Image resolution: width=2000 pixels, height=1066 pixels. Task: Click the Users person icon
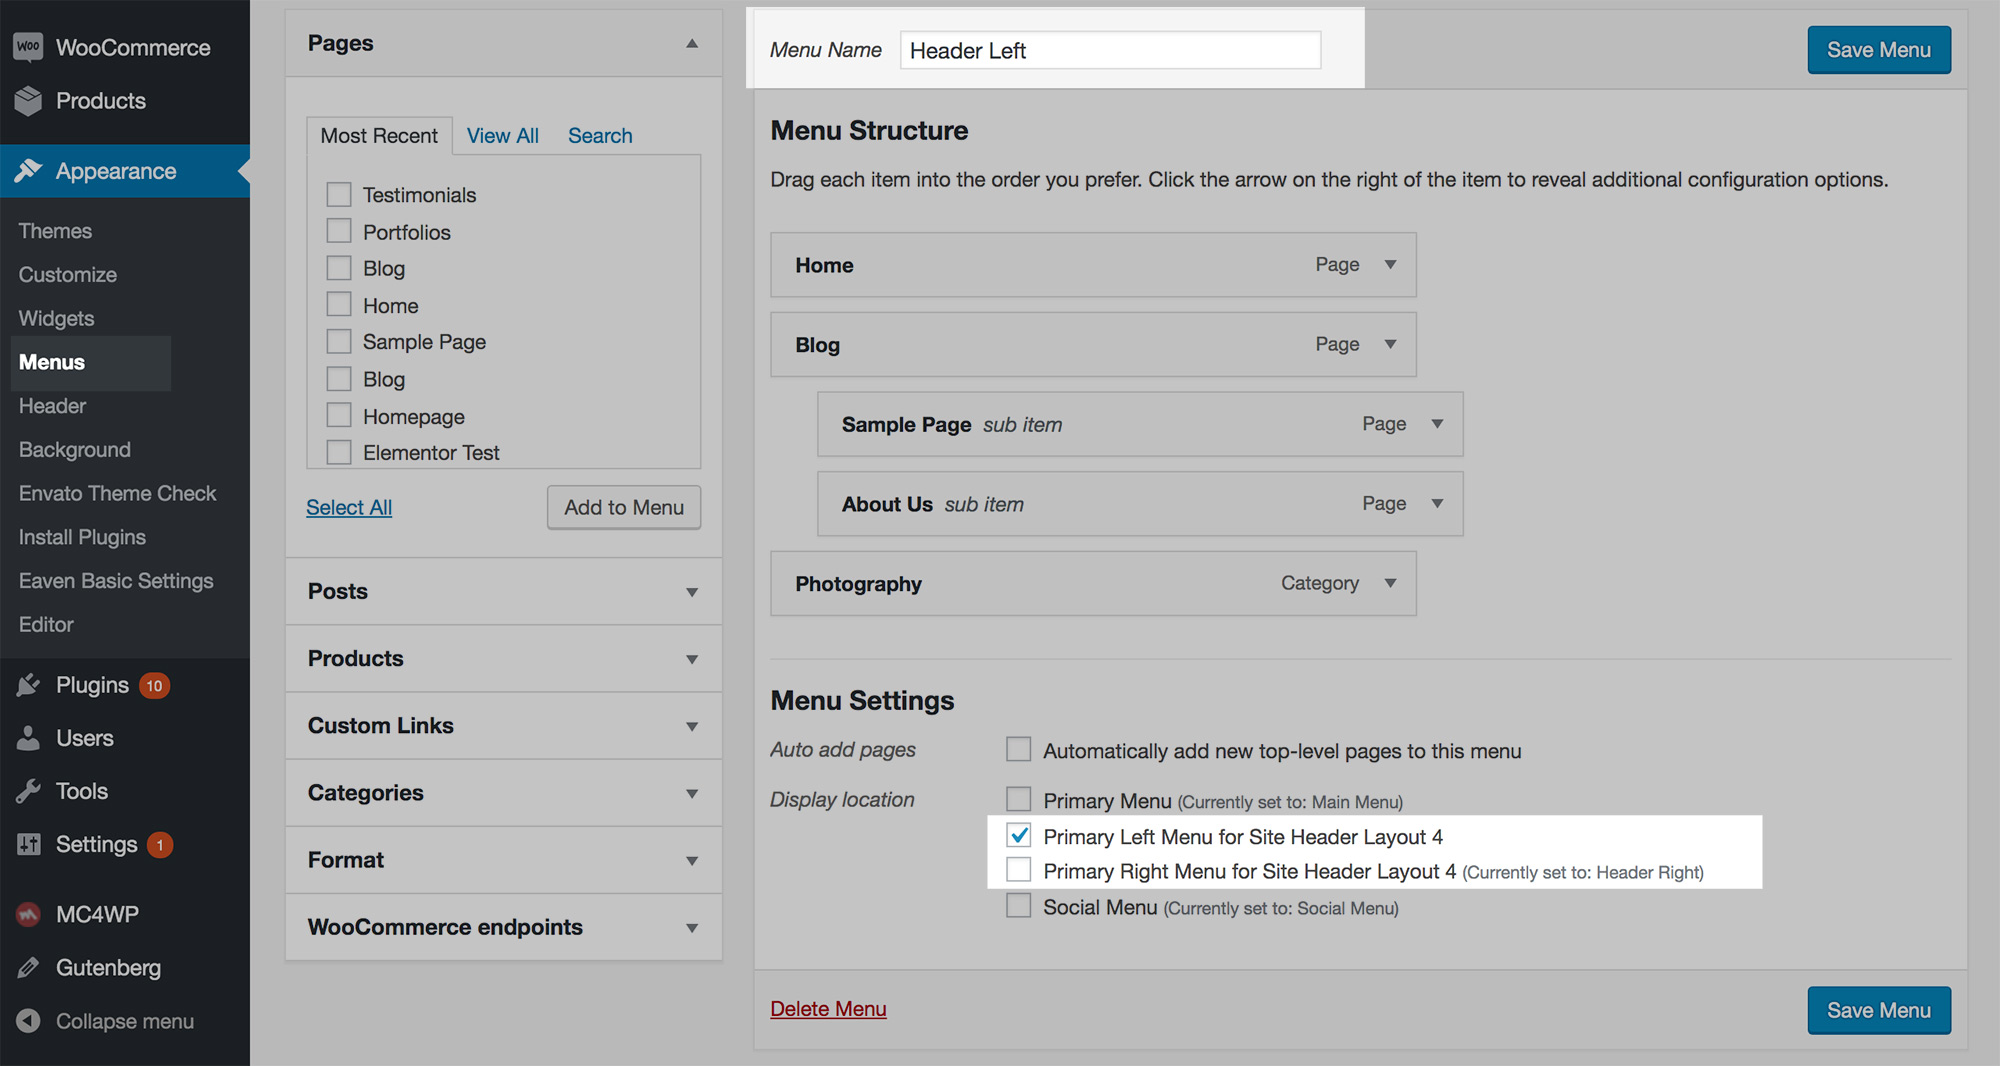tap(28, 737)
